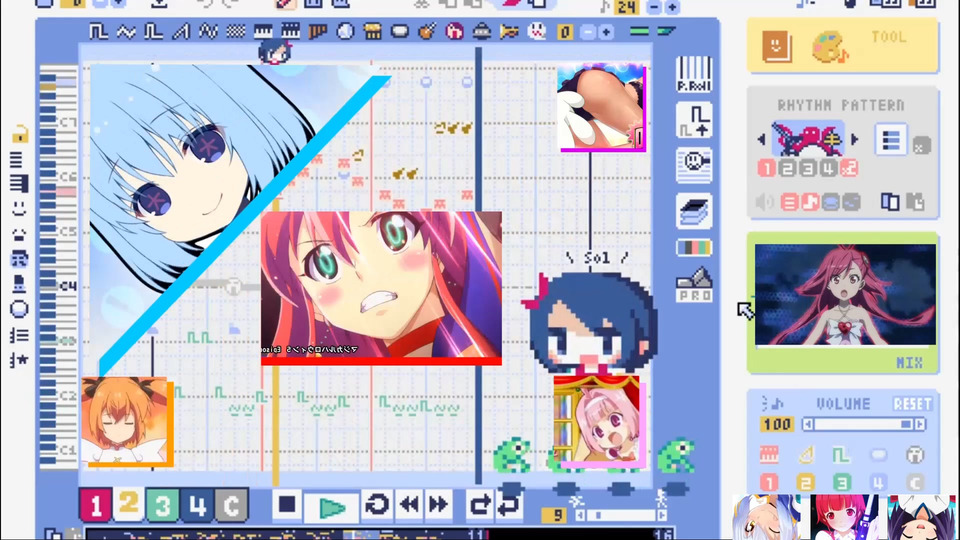This screenshot has height=540, width=960.
Task: Open the stacked layers tool
Action: click(694, 211)
